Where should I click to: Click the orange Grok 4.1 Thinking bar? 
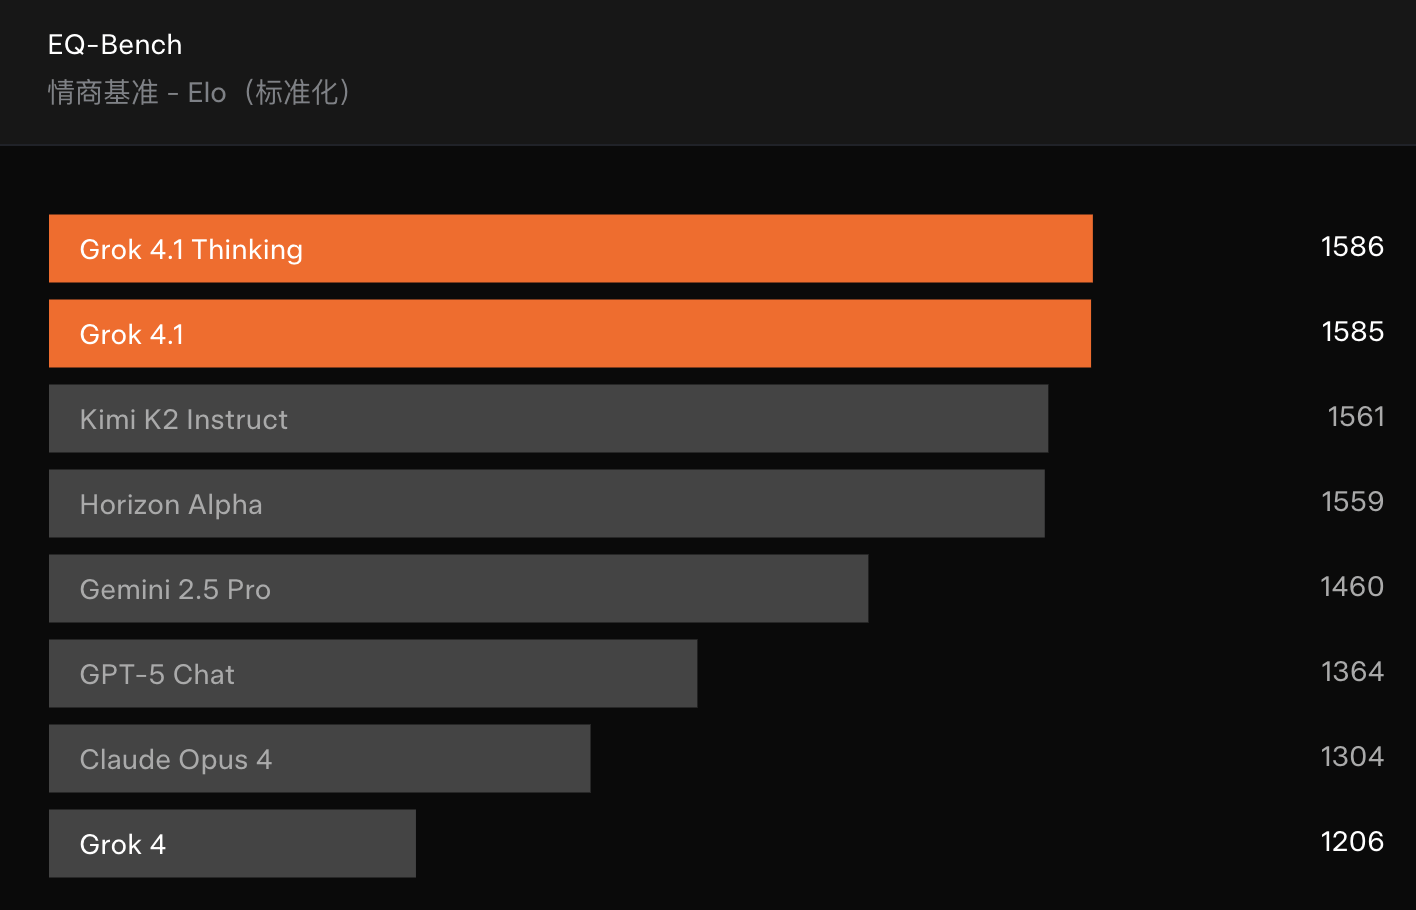click(700, 249)
